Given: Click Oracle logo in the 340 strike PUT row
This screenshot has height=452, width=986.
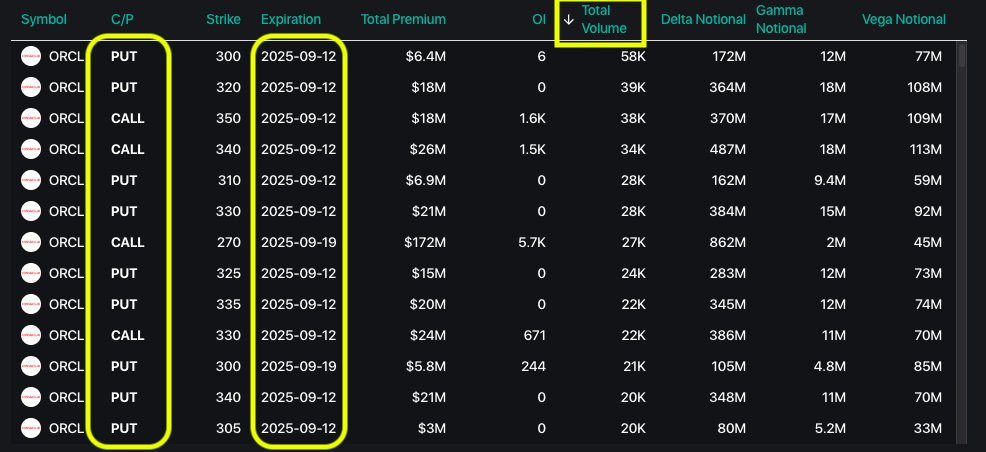Looking at the screenshot, I should (31, 397).
